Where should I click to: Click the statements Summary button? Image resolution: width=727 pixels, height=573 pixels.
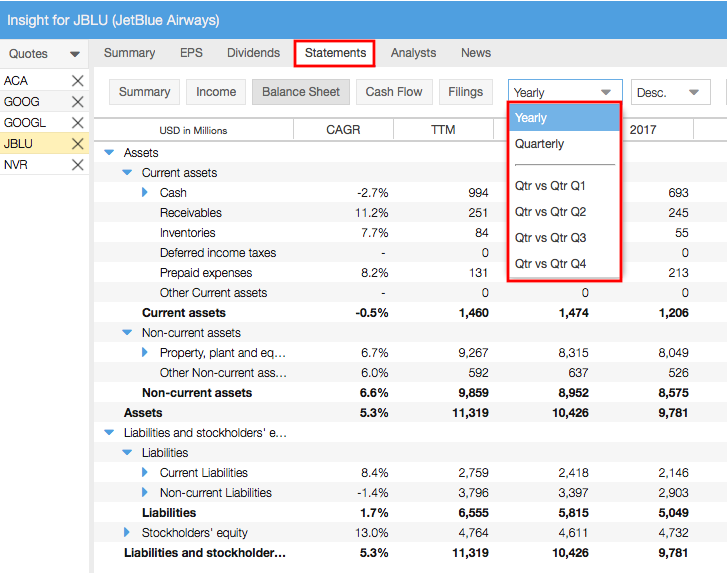click(144, 92)
